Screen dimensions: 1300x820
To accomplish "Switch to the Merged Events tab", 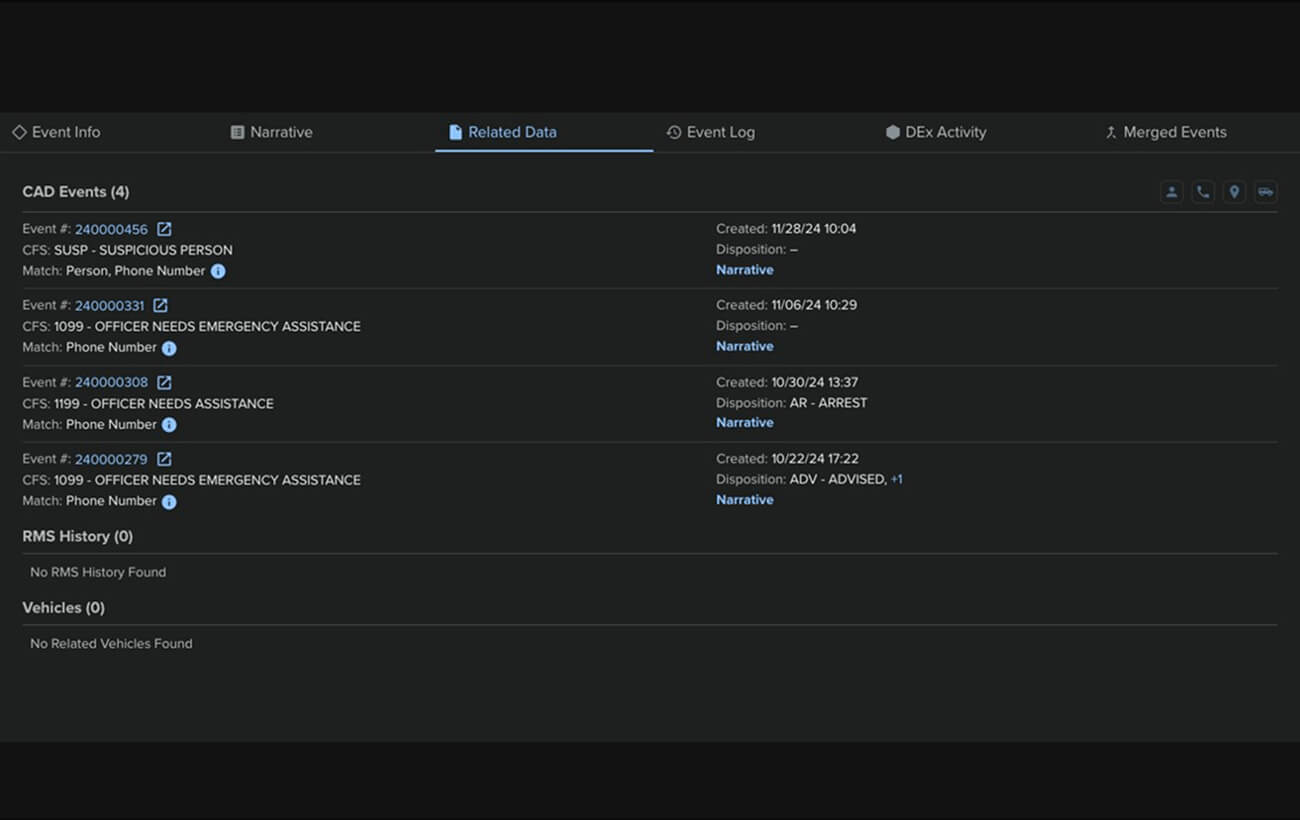I will [1165, 132].
